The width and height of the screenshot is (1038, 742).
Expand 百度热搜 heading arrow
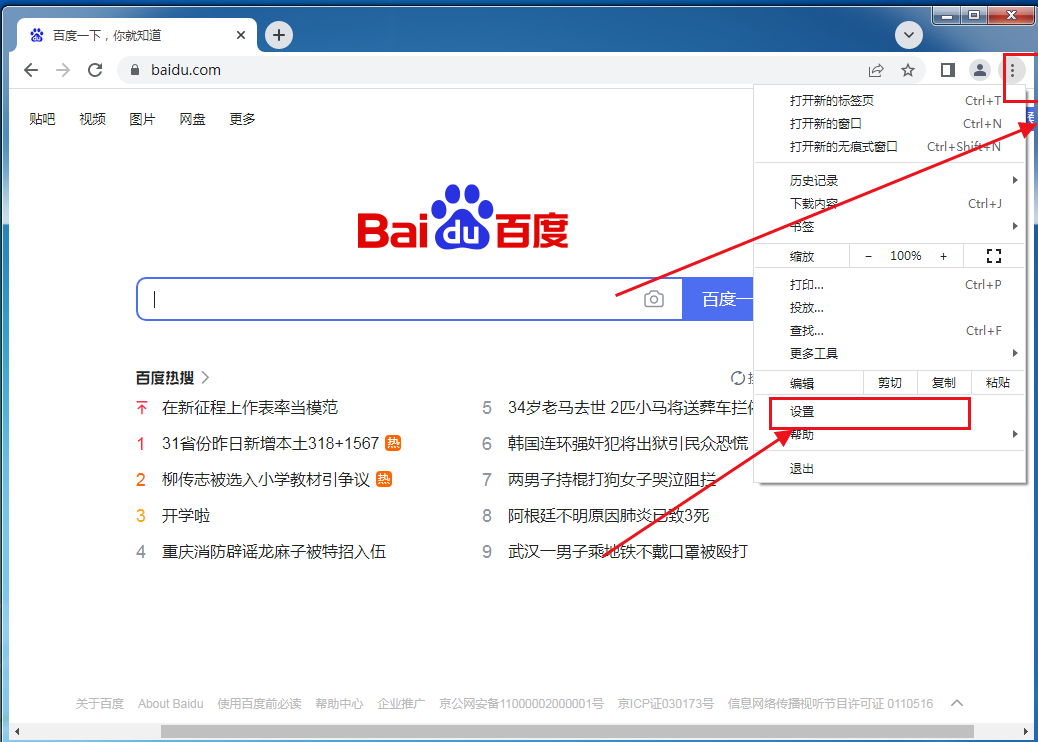coord(205,378)
